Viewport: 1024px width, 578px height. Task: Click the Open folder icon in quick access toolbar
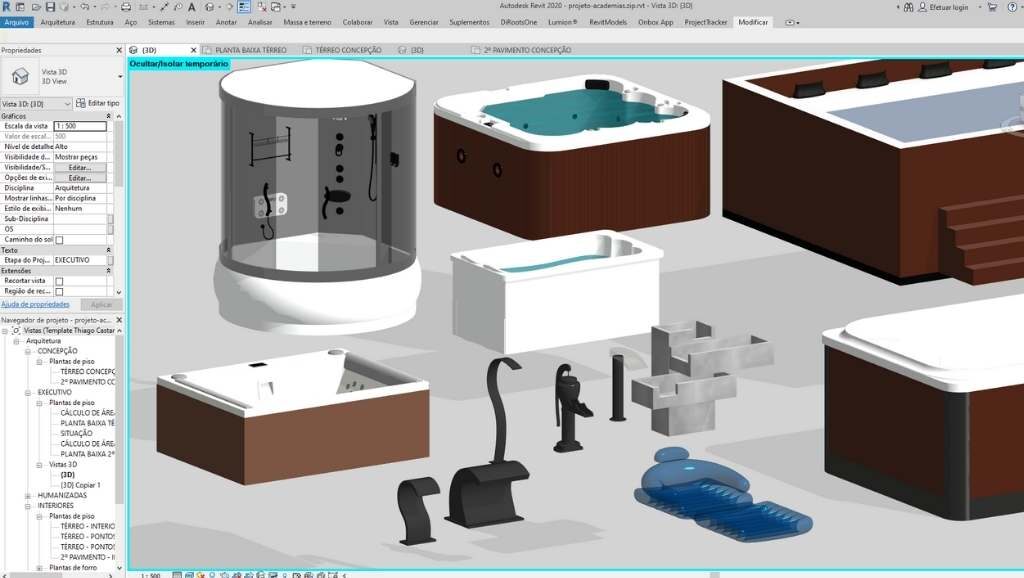(35, 7)
